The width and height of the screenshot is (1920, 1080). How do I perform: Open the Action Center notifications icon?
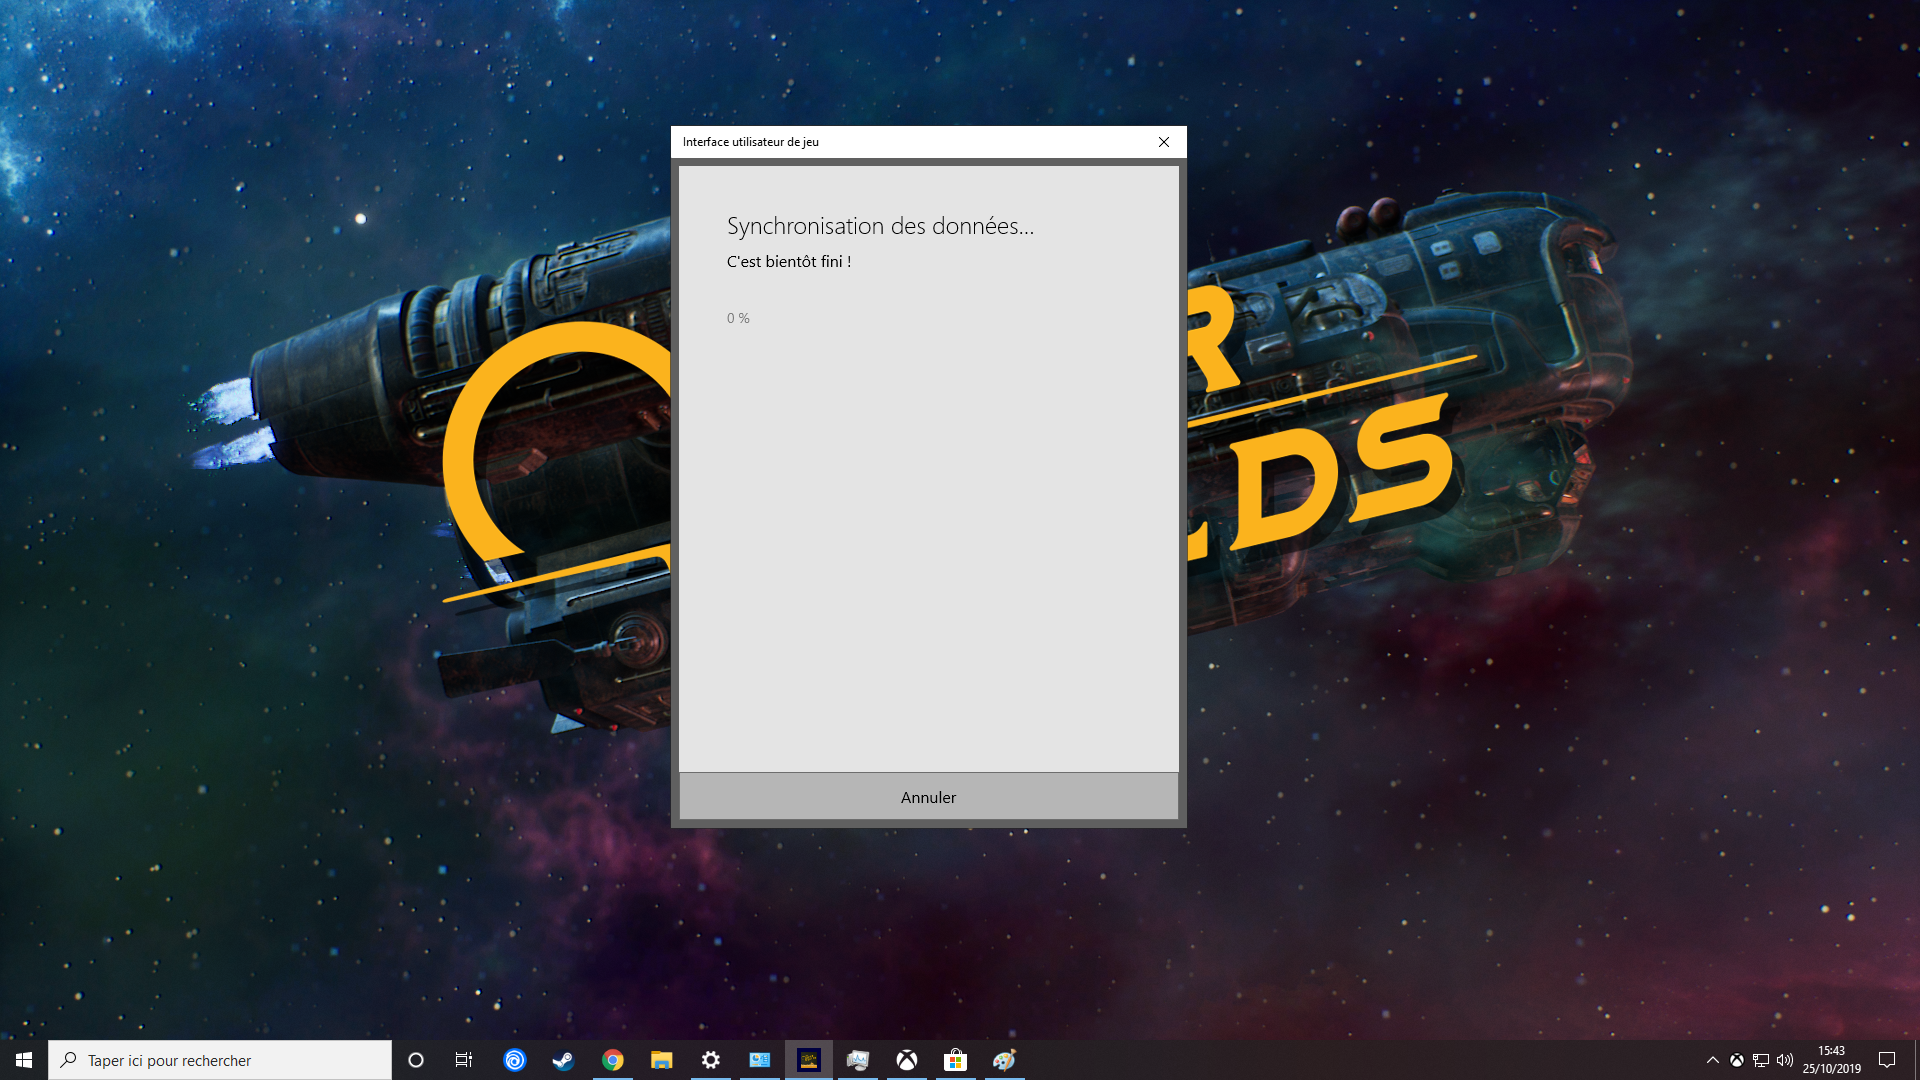[x=1887, y=1060]
